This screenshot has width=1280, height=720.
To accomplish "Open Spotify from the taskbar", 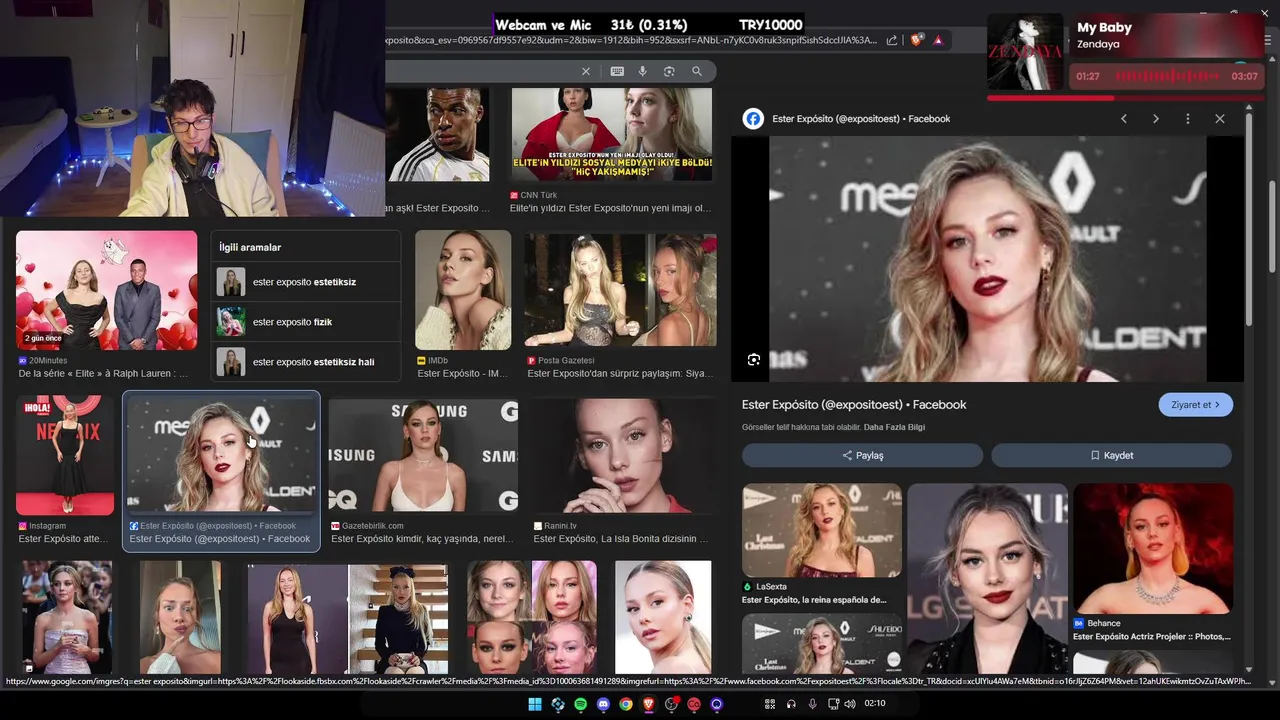I will 581,704.
